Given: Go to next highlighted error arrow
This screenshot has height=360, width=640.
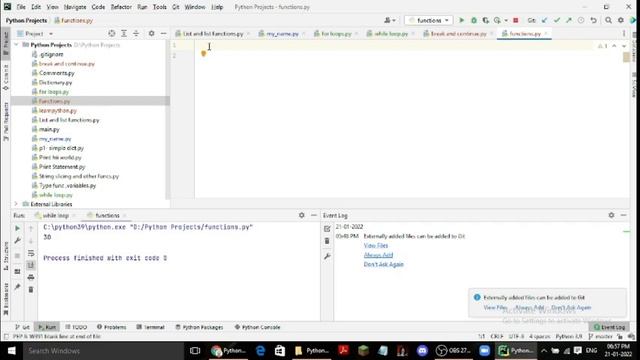Looking at the screenshot, I should pos(624,46).
